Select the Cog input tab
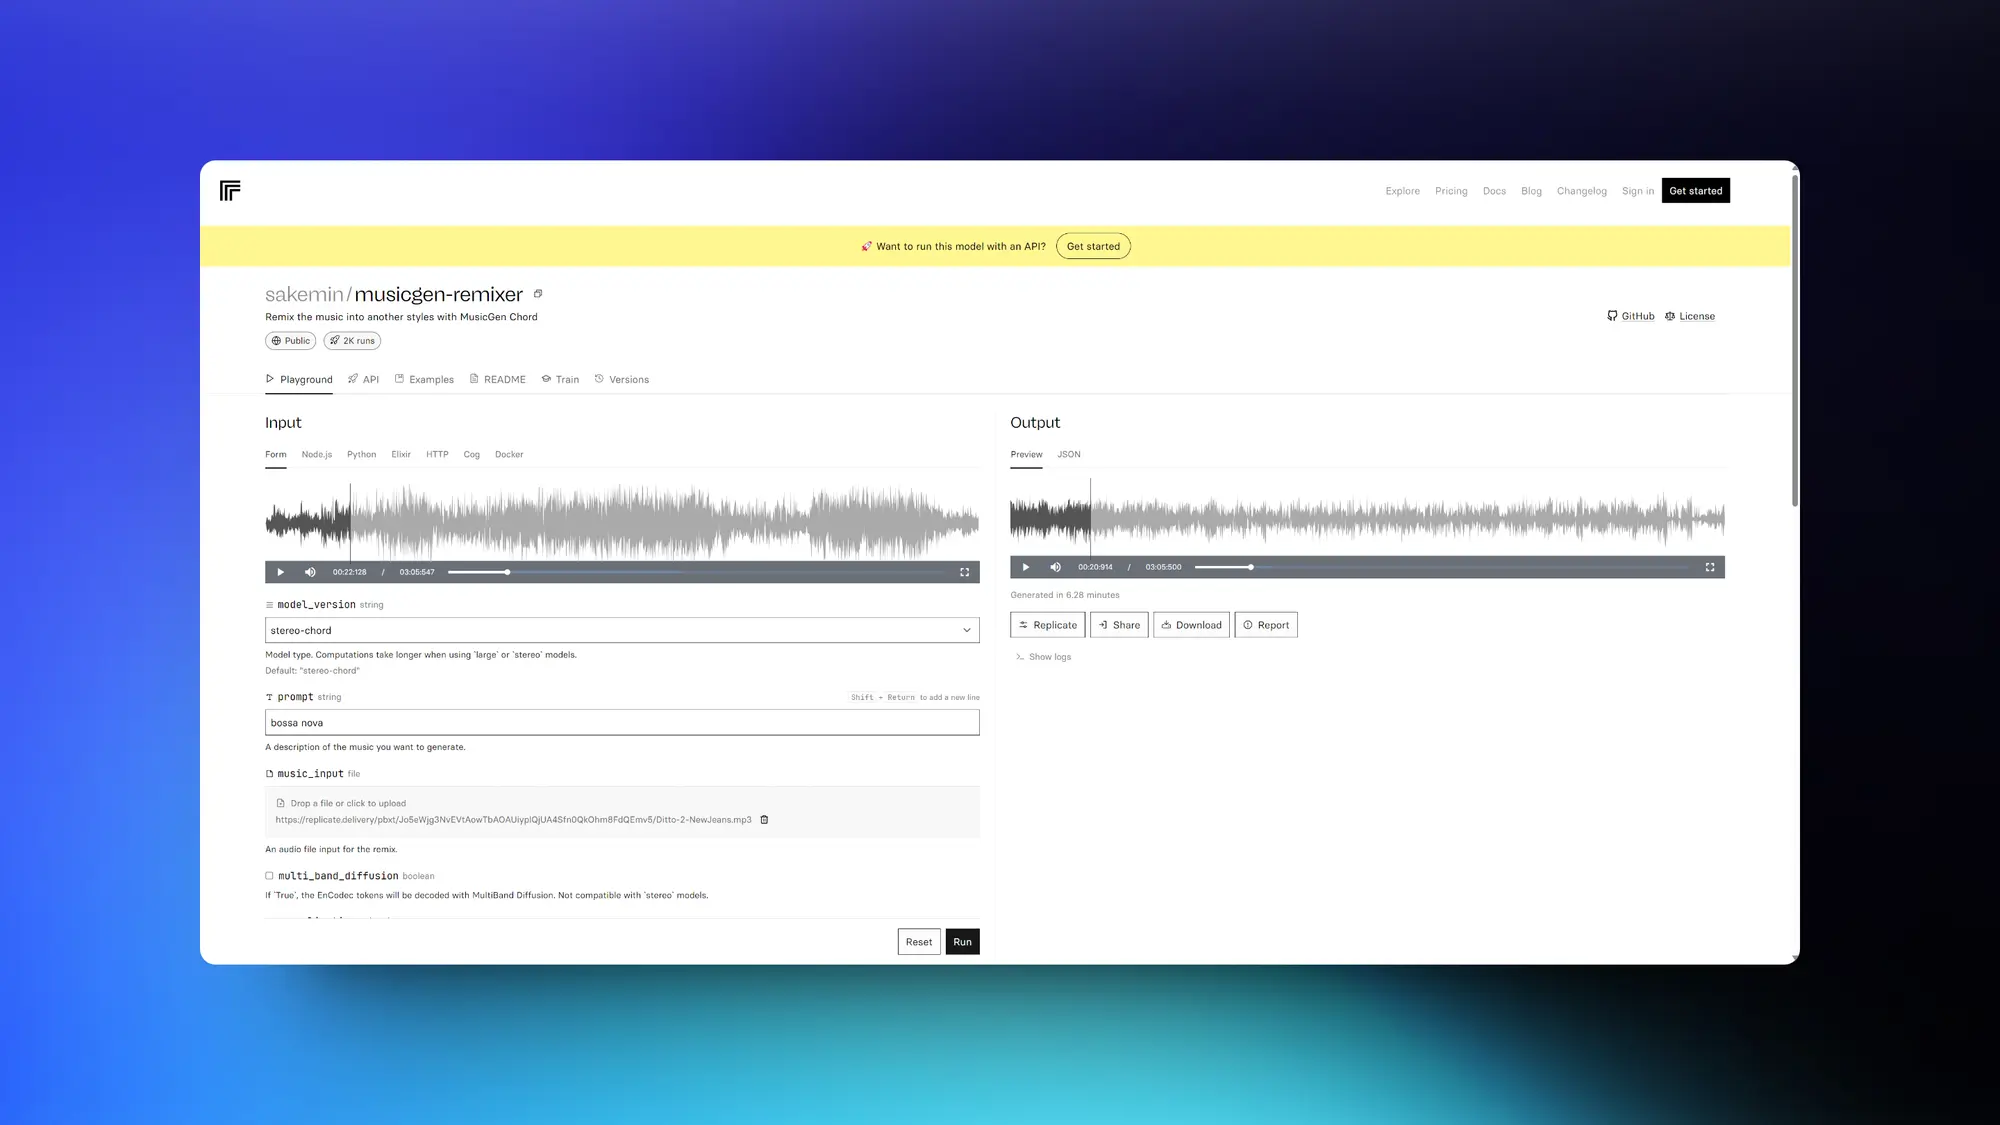The height and width of the screenshot is (1125, 2000). 471,455
